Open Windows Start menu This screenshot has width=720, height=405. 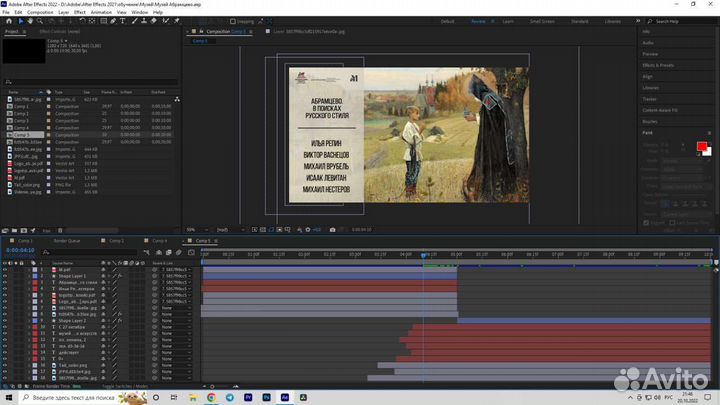[x=9, y=397]
